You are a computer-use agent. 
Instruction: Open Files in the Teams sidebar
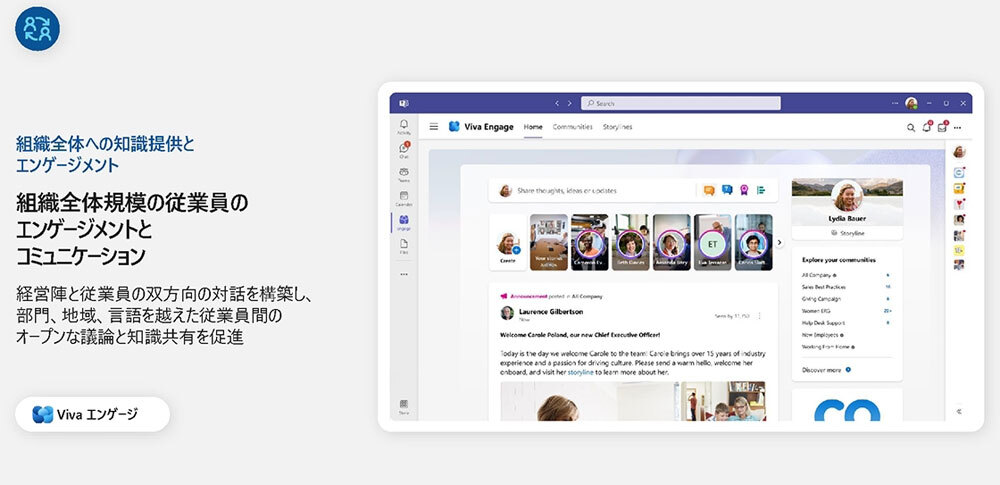(404, 246)
